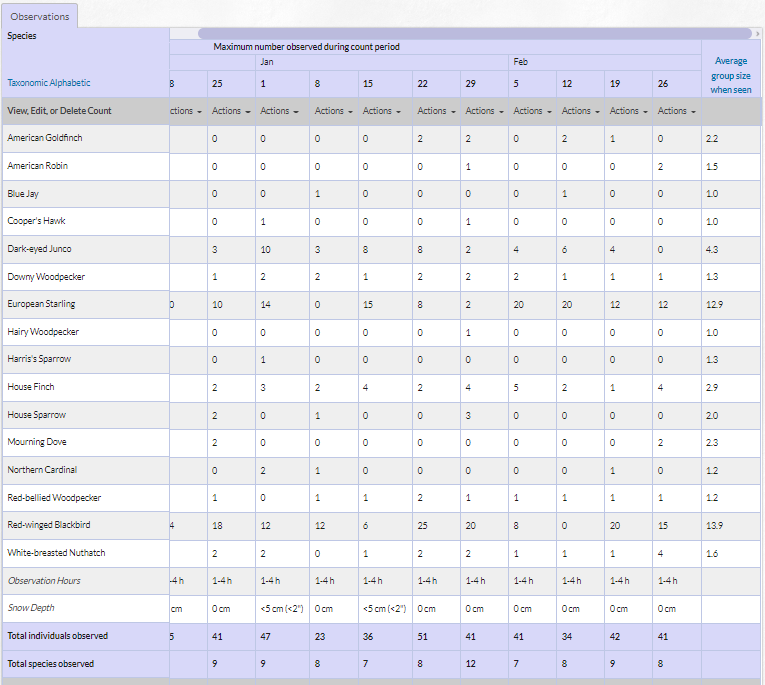Select the Downy Woodpecker species row label
Image resolution: width=765 pixels, height=685 pixels.
click(46, 277)
